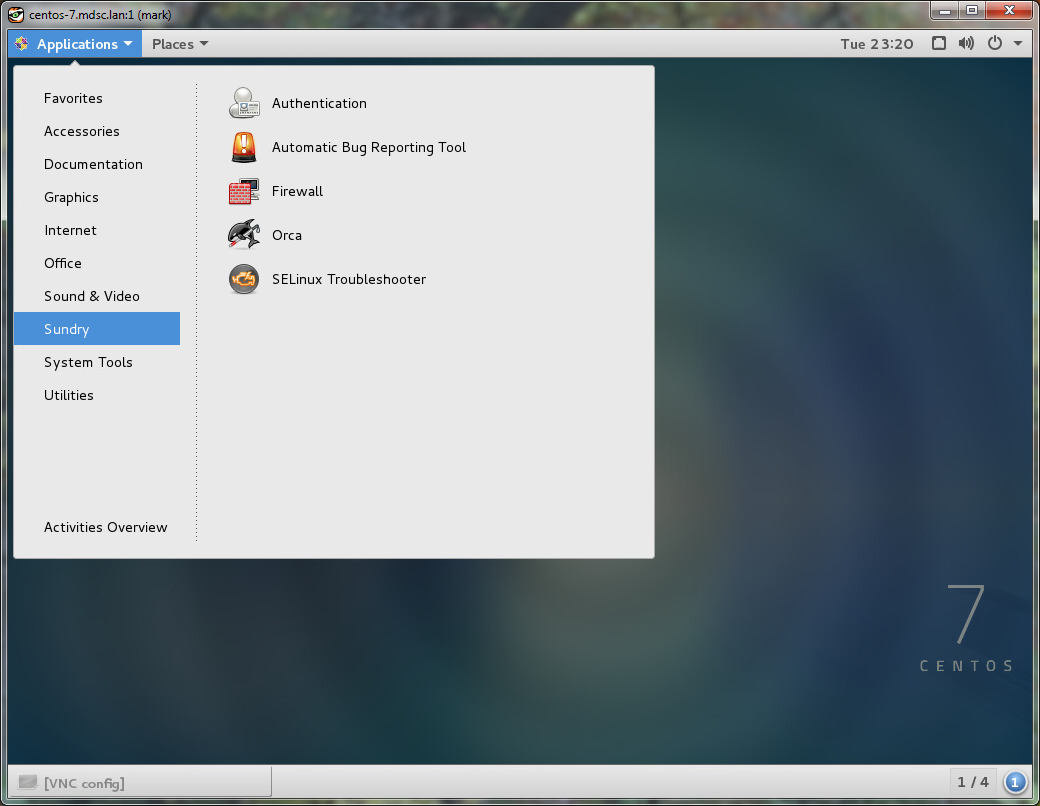Open Activities Overview
The height and width of the screenshot is (806, 1040).
[x=105, y=527]
